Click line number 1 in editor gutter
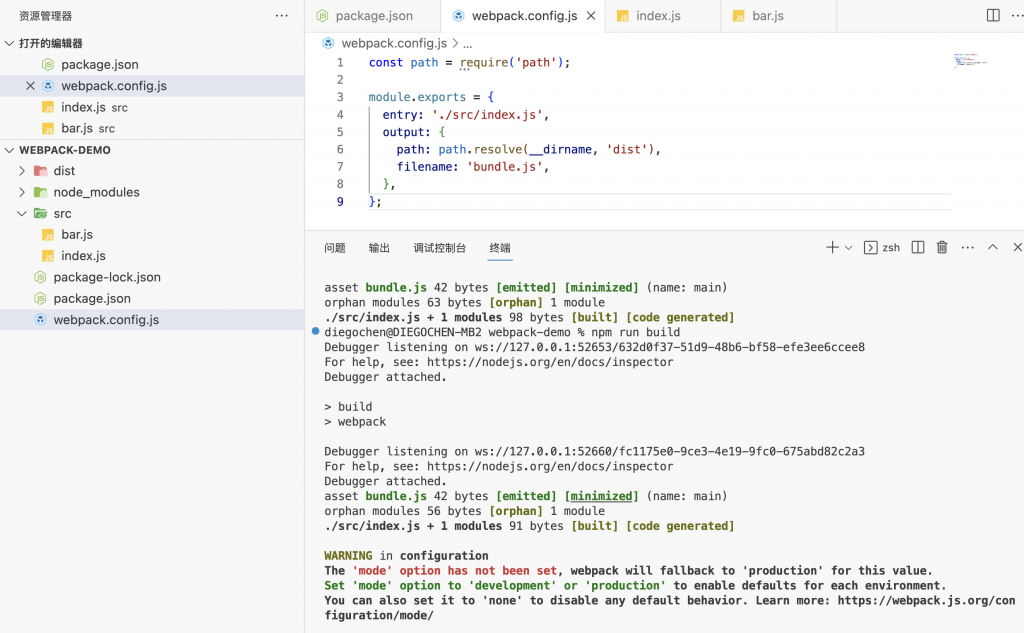 pyautogui.click(x=340, y=63)
